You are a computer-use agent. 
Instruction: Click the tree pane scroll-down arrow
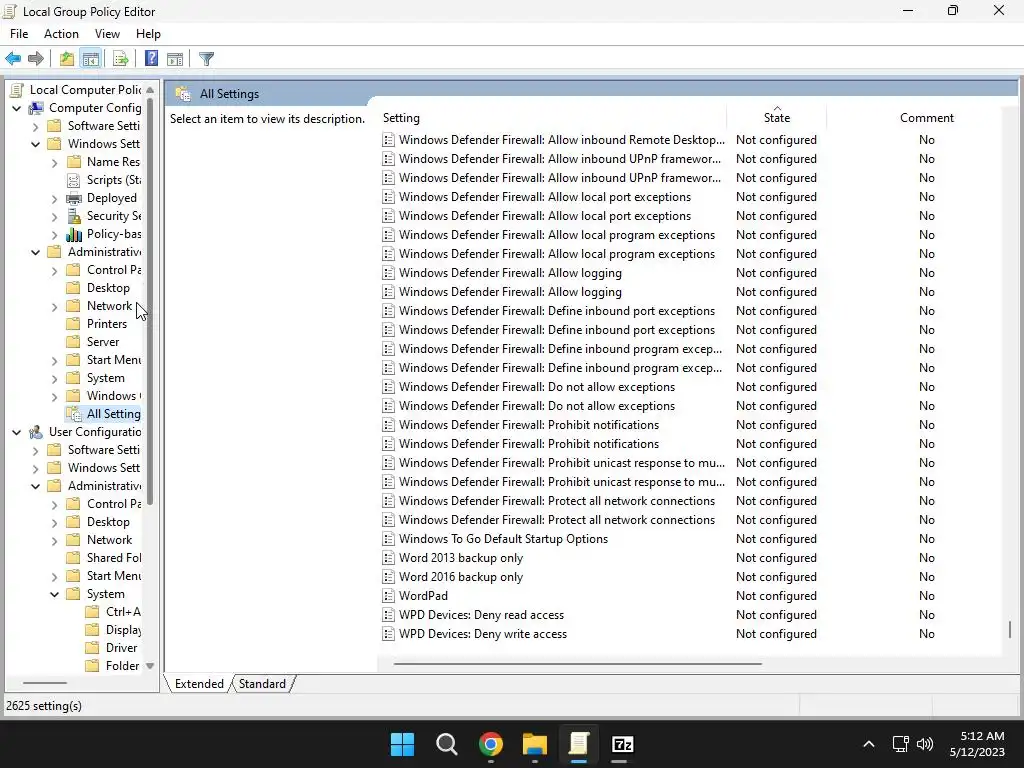(150, 666)
